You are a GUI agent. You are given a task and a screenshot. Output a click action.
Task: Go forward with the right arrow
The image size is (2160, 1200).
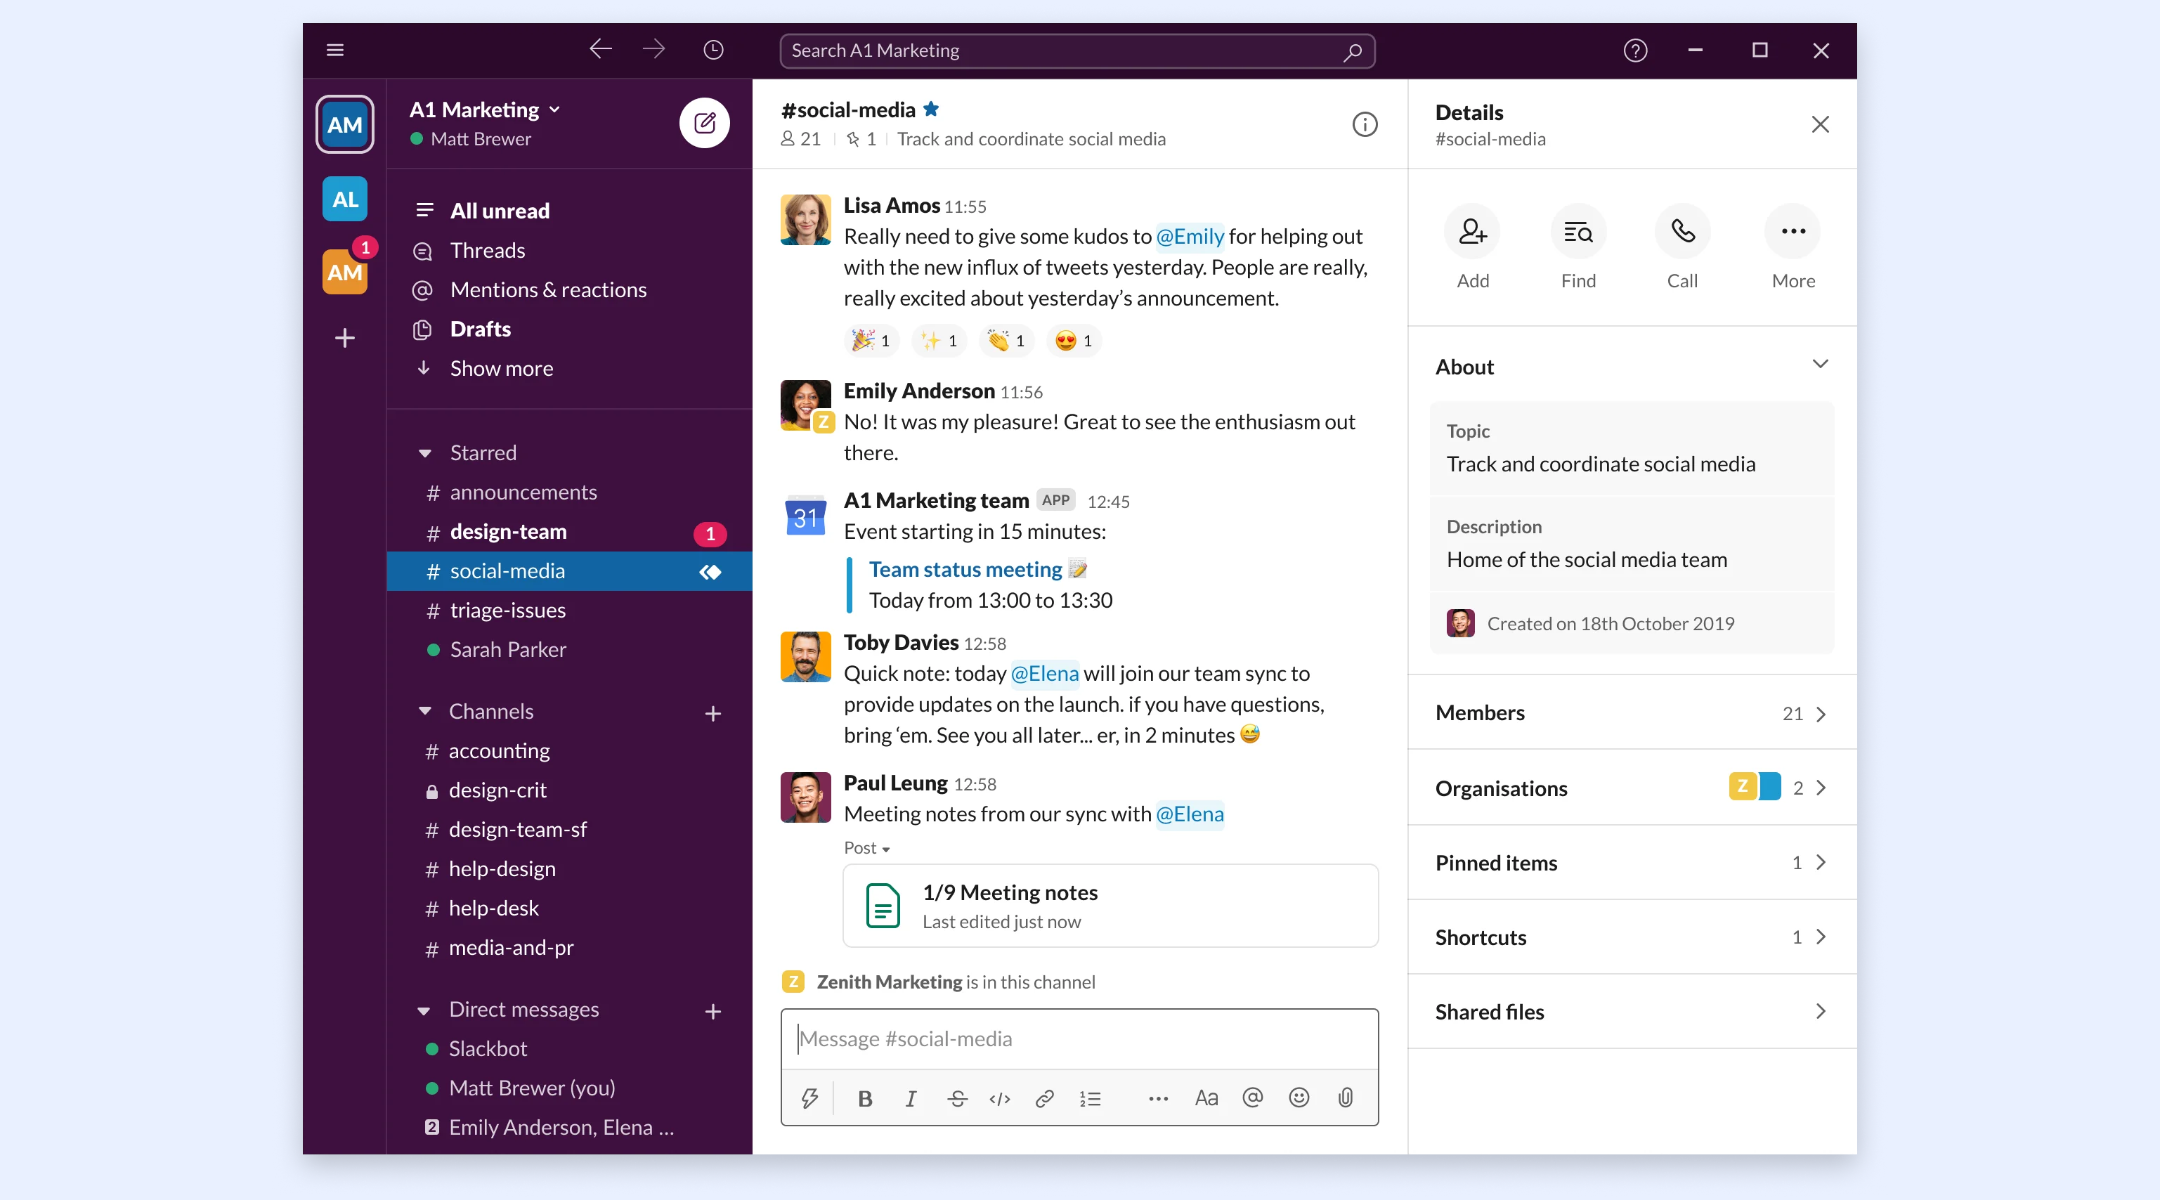point(654,49)
